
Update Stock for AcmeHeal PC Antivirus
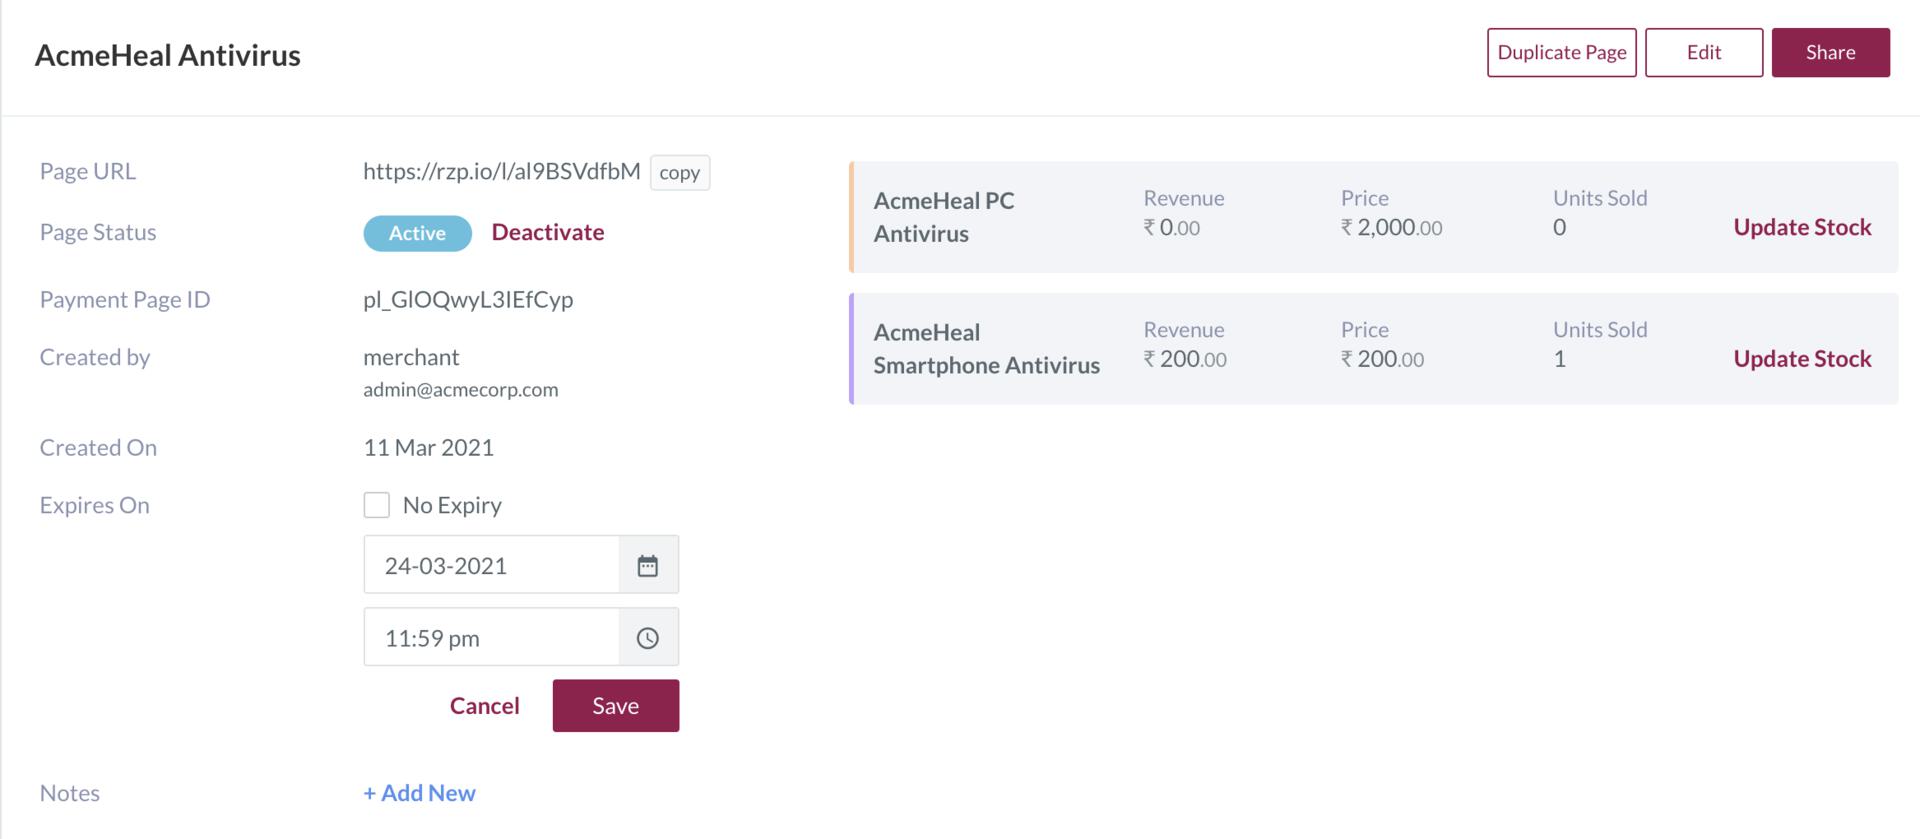(1802, 227)
